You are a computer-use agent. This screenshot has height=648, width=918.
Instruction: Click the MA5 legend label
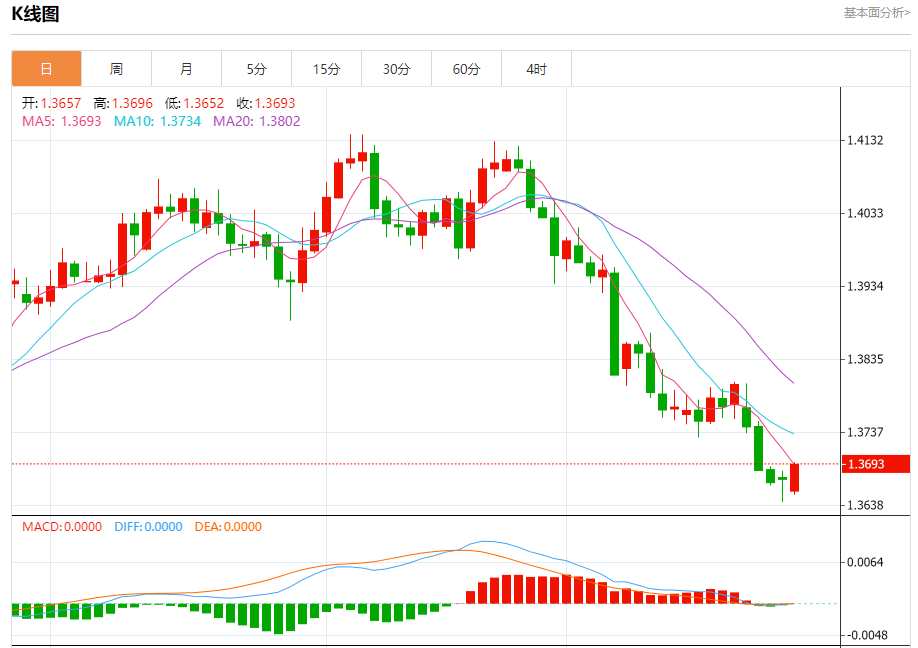(61, 121)
